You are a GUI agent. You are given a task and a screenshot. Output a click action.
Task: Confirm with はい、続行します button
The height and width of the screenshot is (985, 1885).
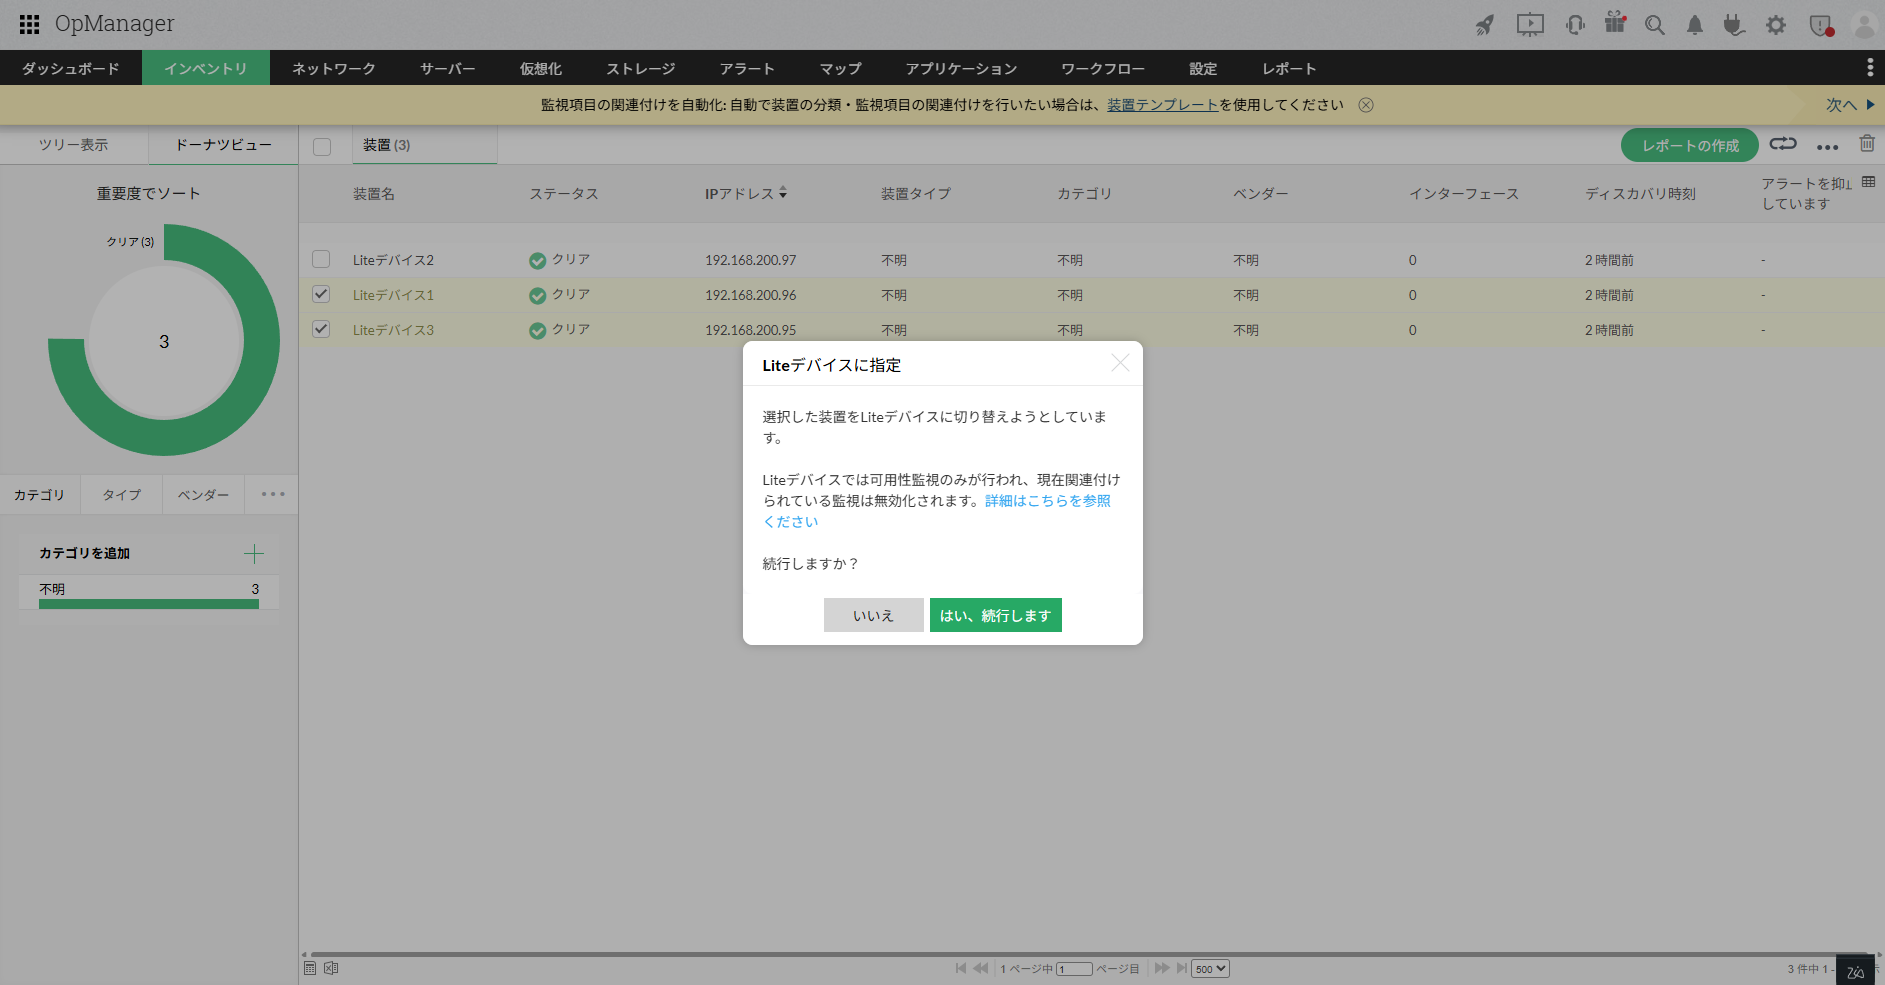[x=995, y=615]
